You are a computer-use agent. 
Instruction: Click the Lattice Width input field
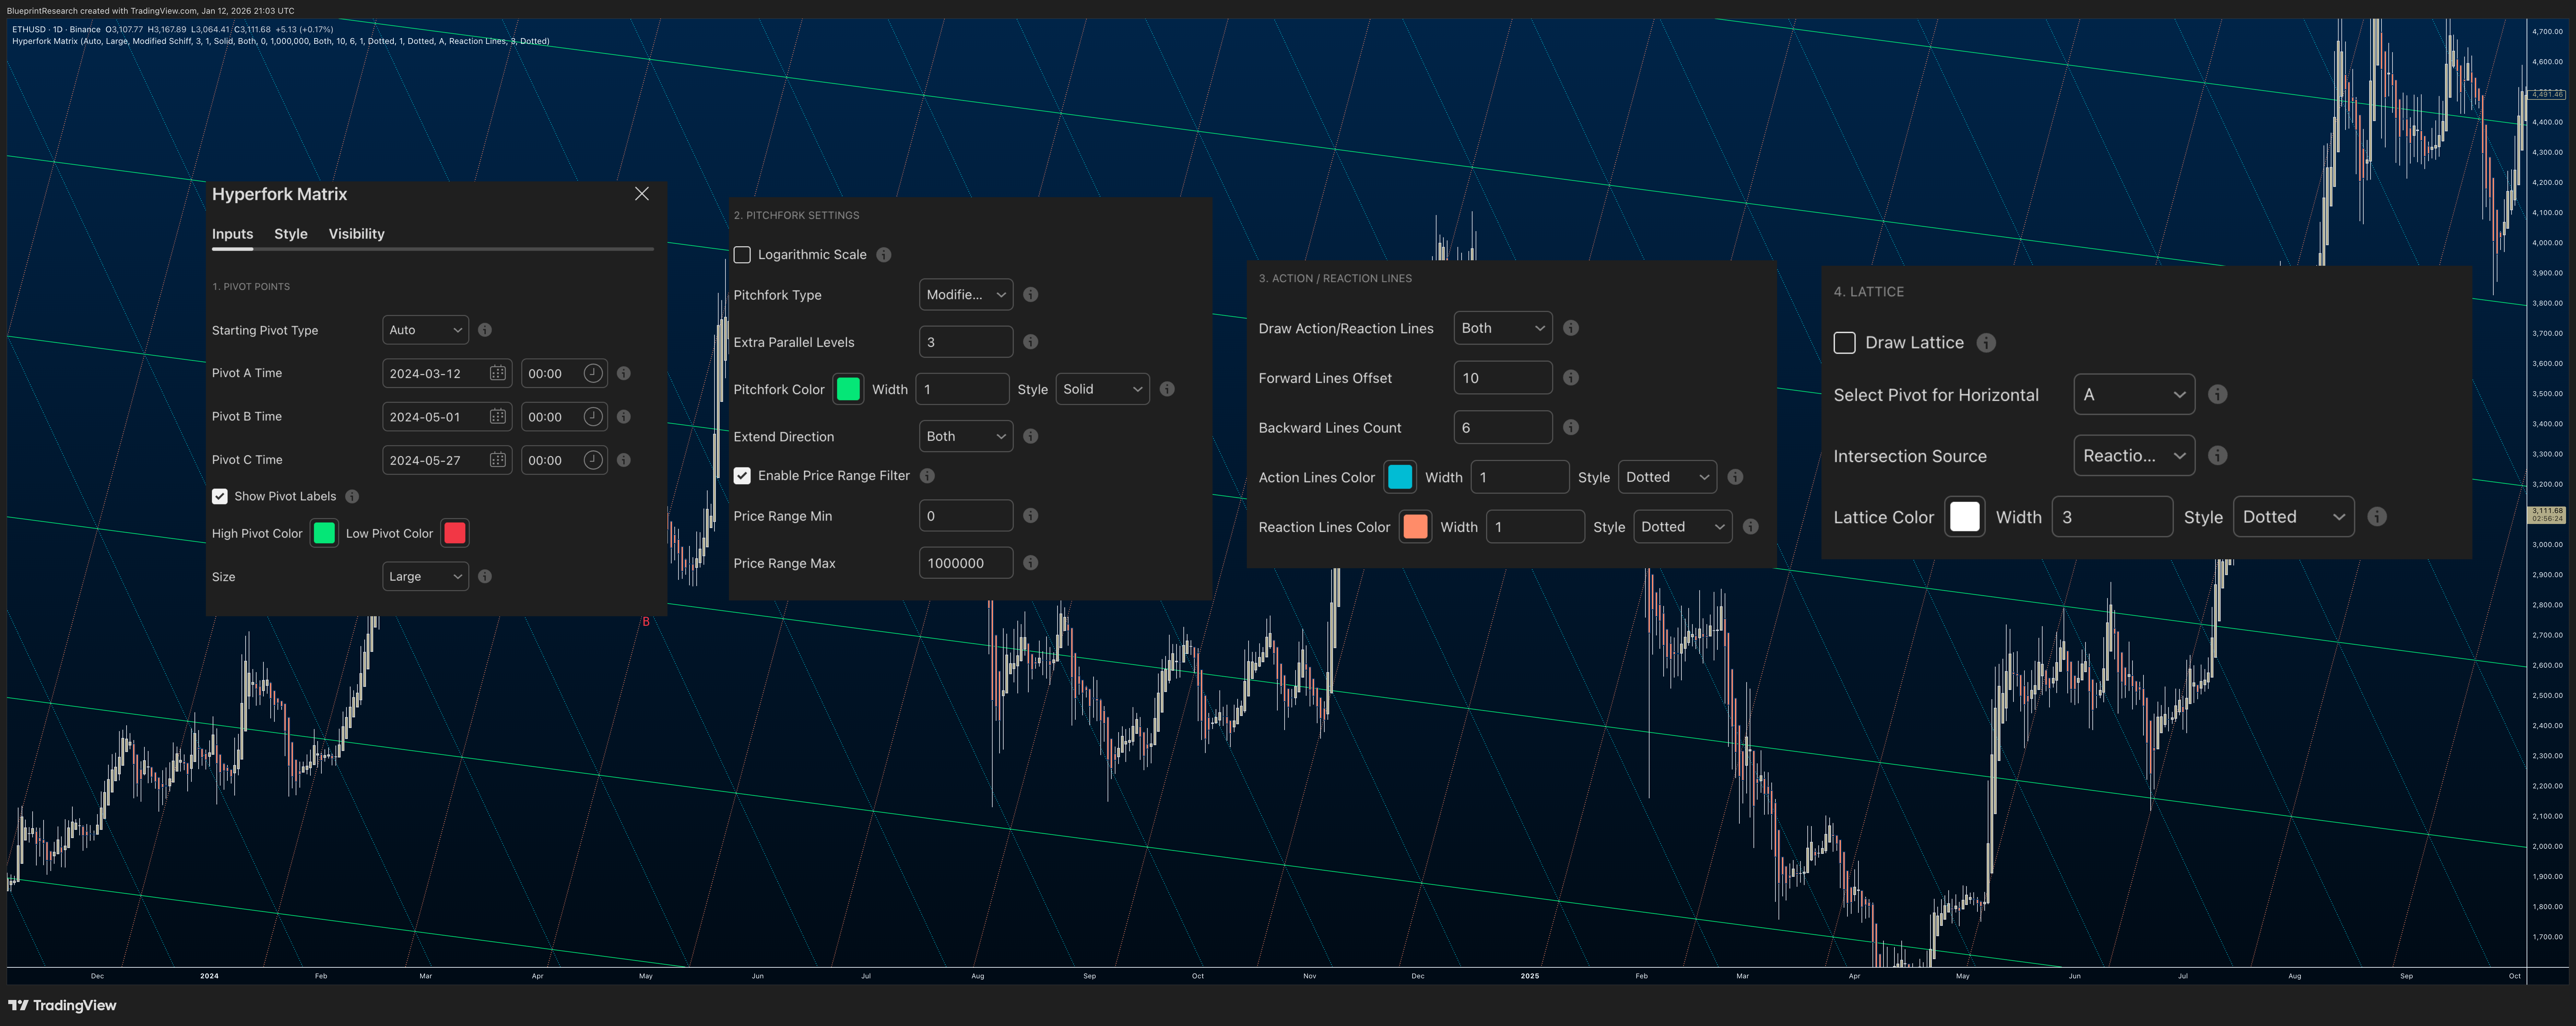point(2112,517)
